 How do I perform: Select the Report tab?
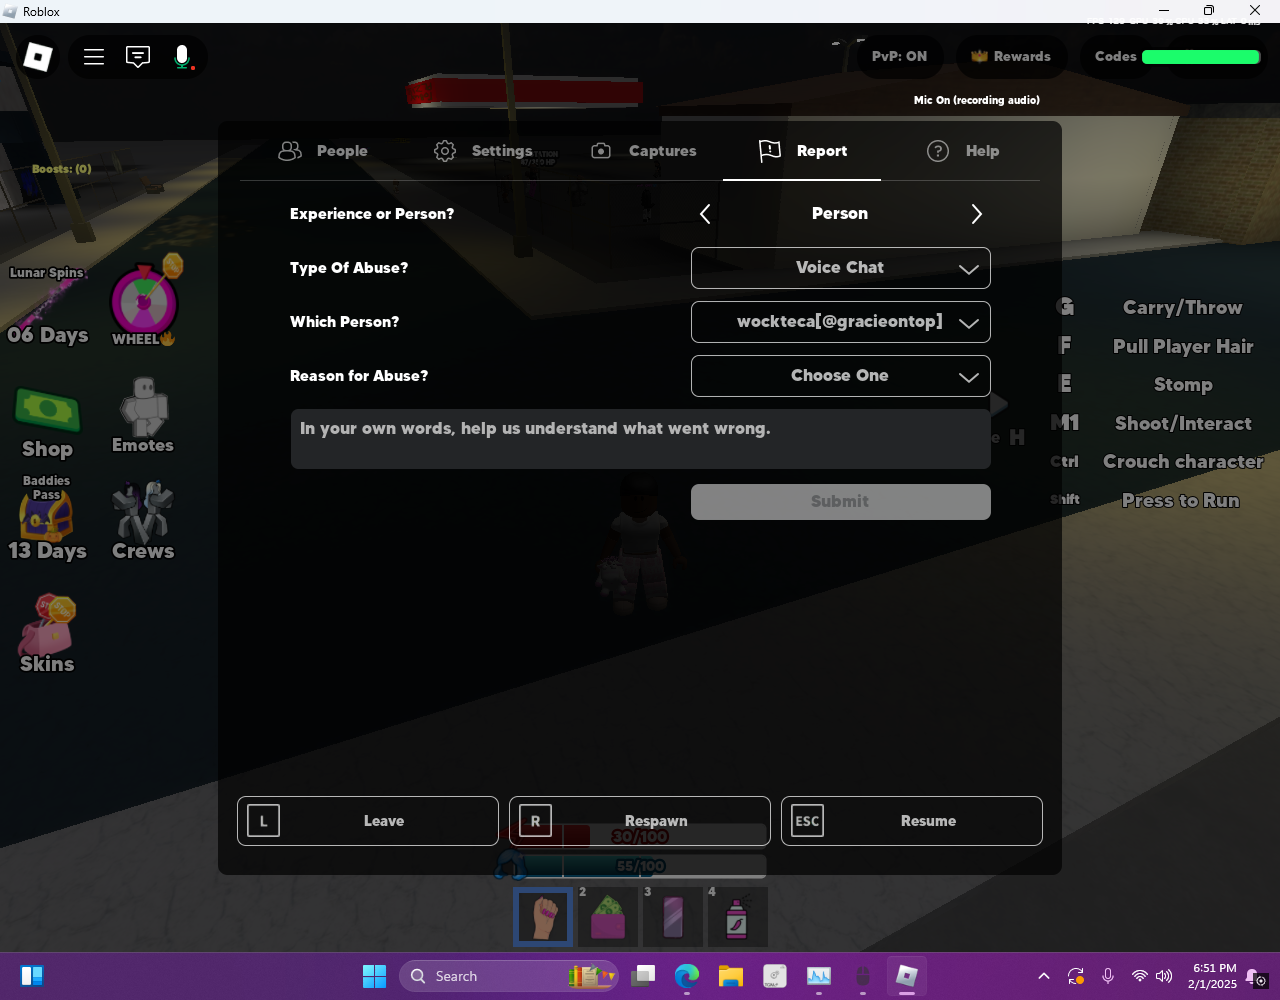(x=802, y=151)
